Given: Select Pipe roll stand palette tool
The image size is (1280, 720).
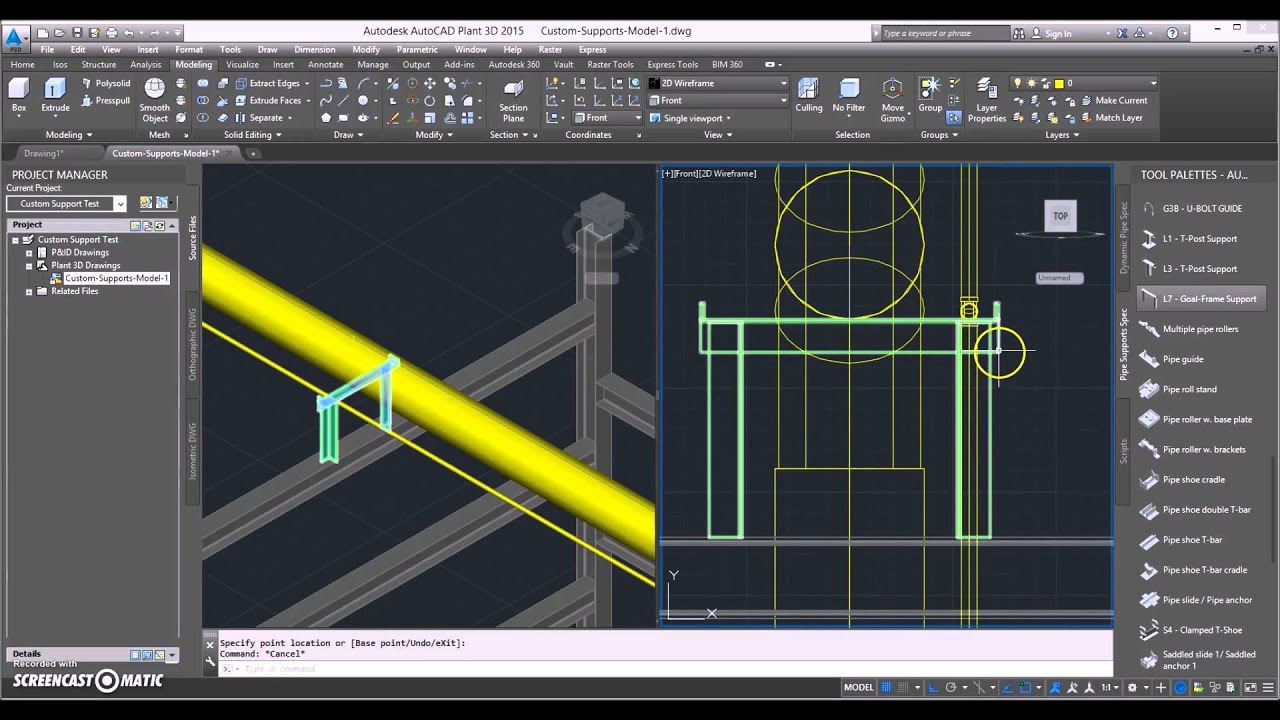Looking at the screenshot, I should point(1189,389).
